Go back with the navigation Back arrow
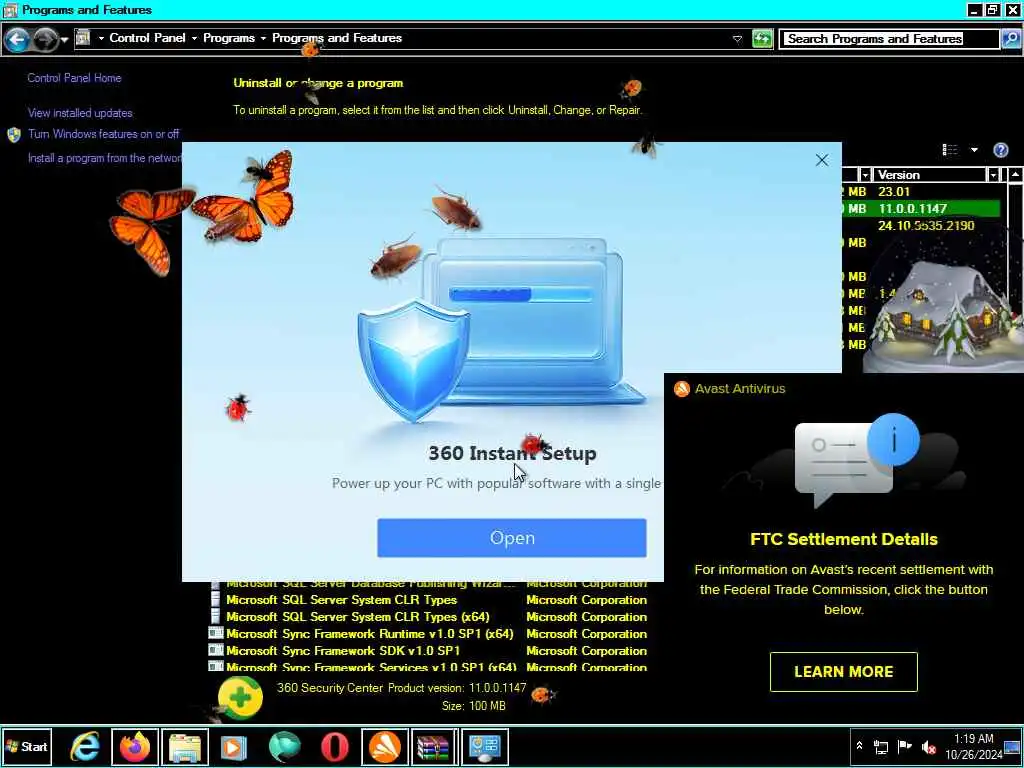Screen dimensions: 1024x768 click(17, 40)
